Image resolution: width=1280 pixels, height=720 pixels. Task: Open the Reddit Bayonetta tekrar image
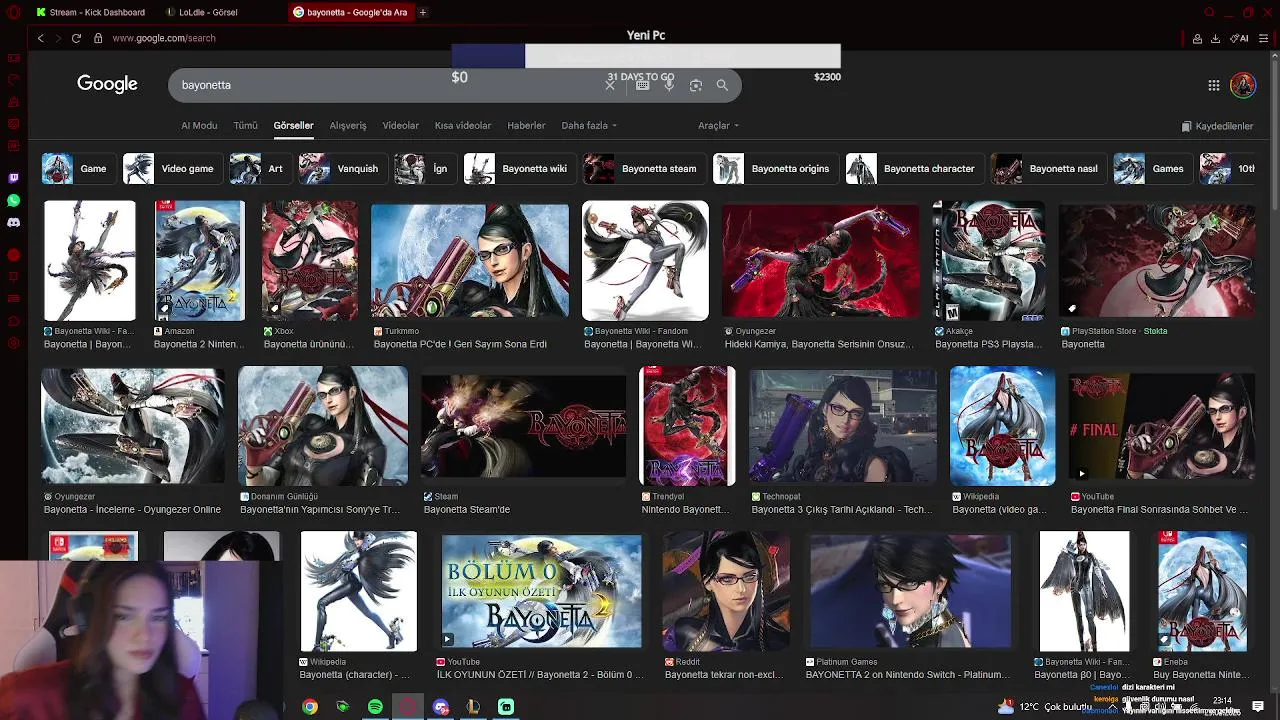(x=726, y=591)
